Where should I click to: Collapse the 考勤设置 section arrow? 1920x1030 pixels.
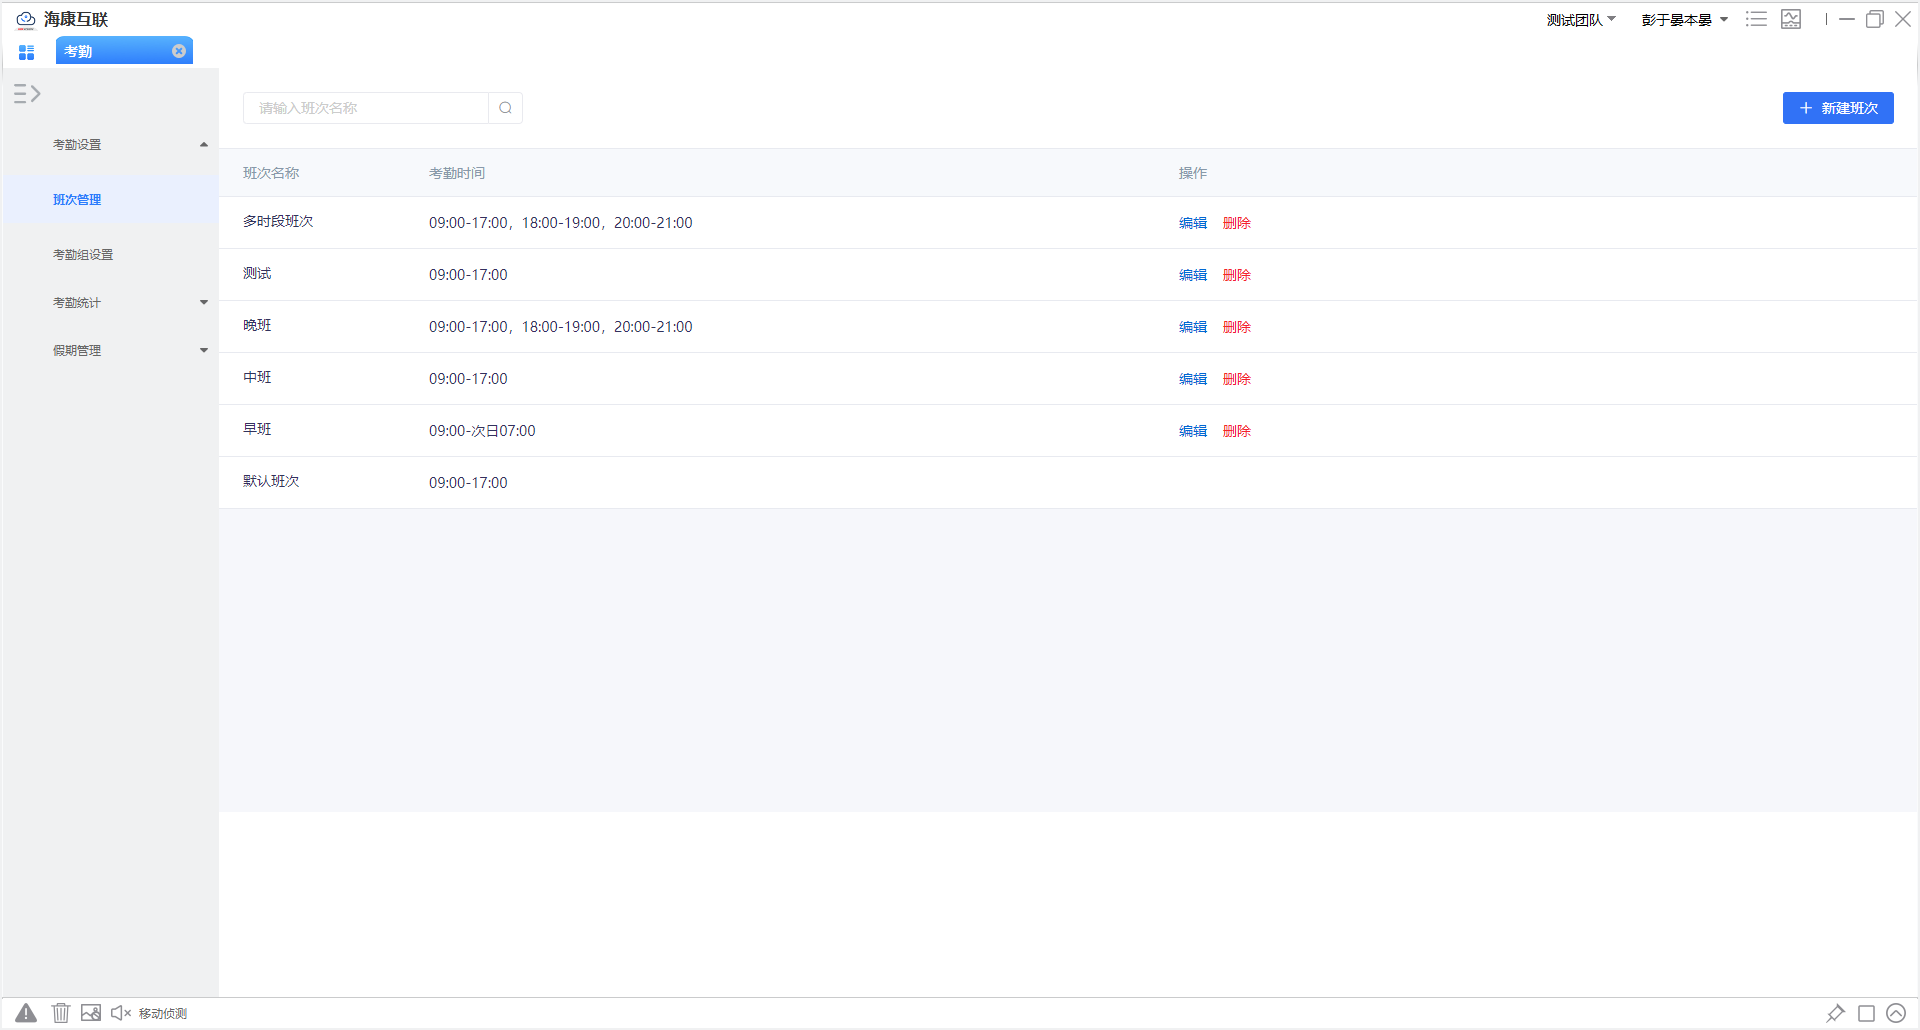pos(204,145)
